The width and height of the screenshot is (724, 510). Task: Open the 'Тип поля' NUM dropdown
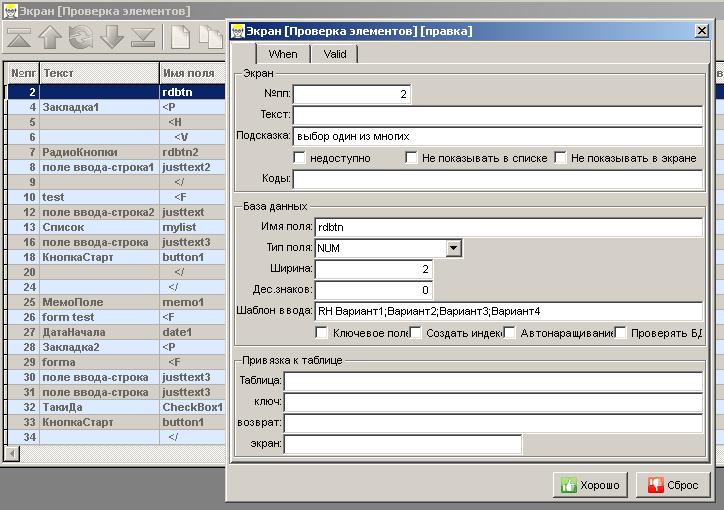click(x=453, y=247)
